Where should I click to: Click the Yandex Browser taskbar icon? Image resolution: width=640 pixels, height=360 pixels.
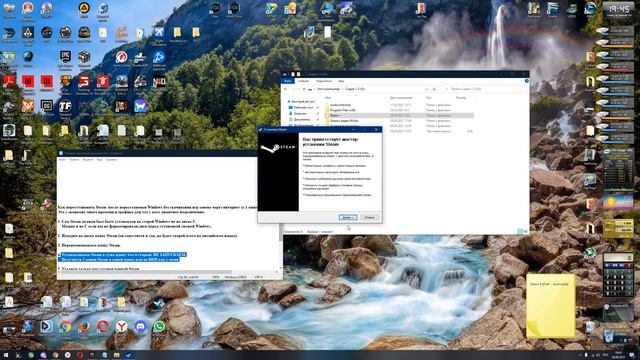[67, 355]
